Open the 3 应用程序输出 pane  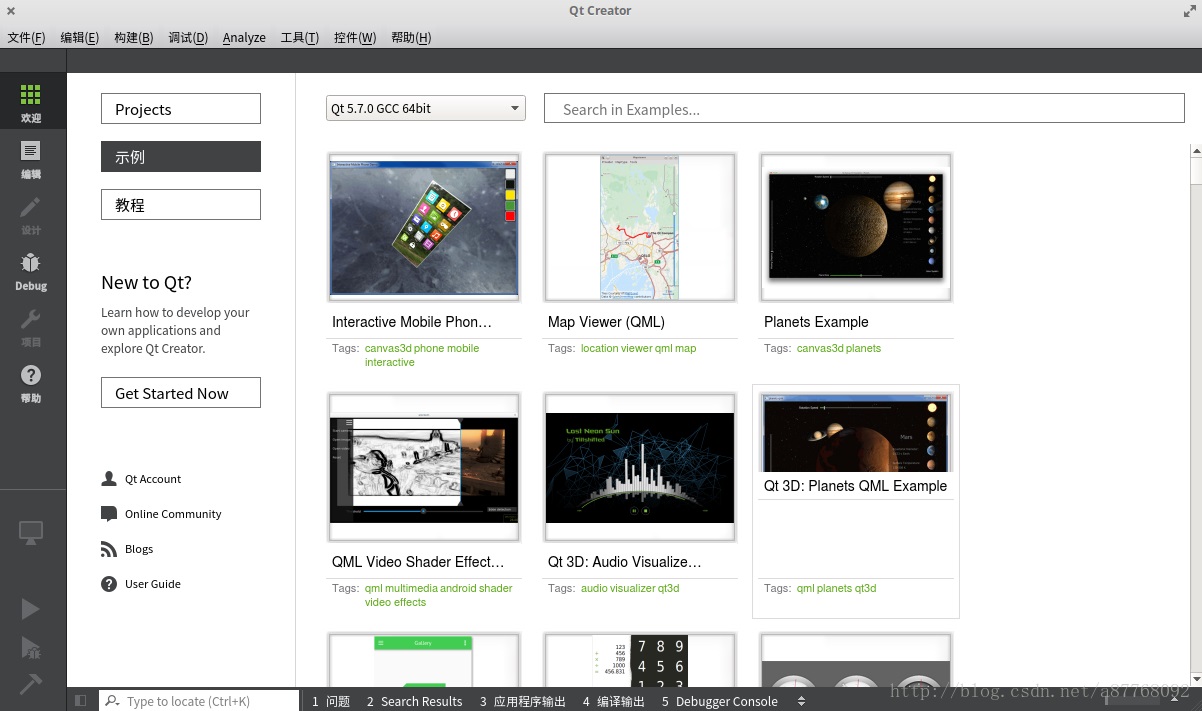(x=522, y=701)
